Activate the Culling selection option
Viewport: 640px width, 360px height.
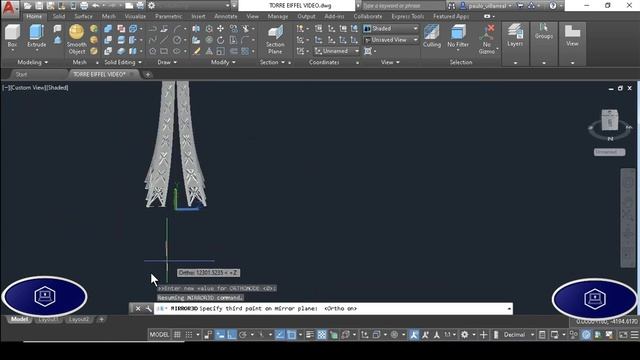(432, 36)
